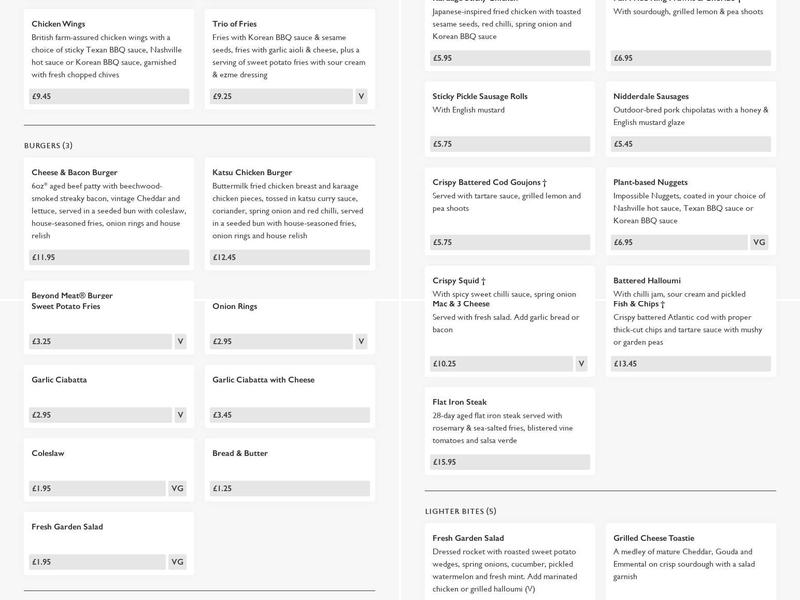Viewport: 800px width, 600px height.
Task: Select the Lighter Bites (5) section heading
Action: pos(460,512)
